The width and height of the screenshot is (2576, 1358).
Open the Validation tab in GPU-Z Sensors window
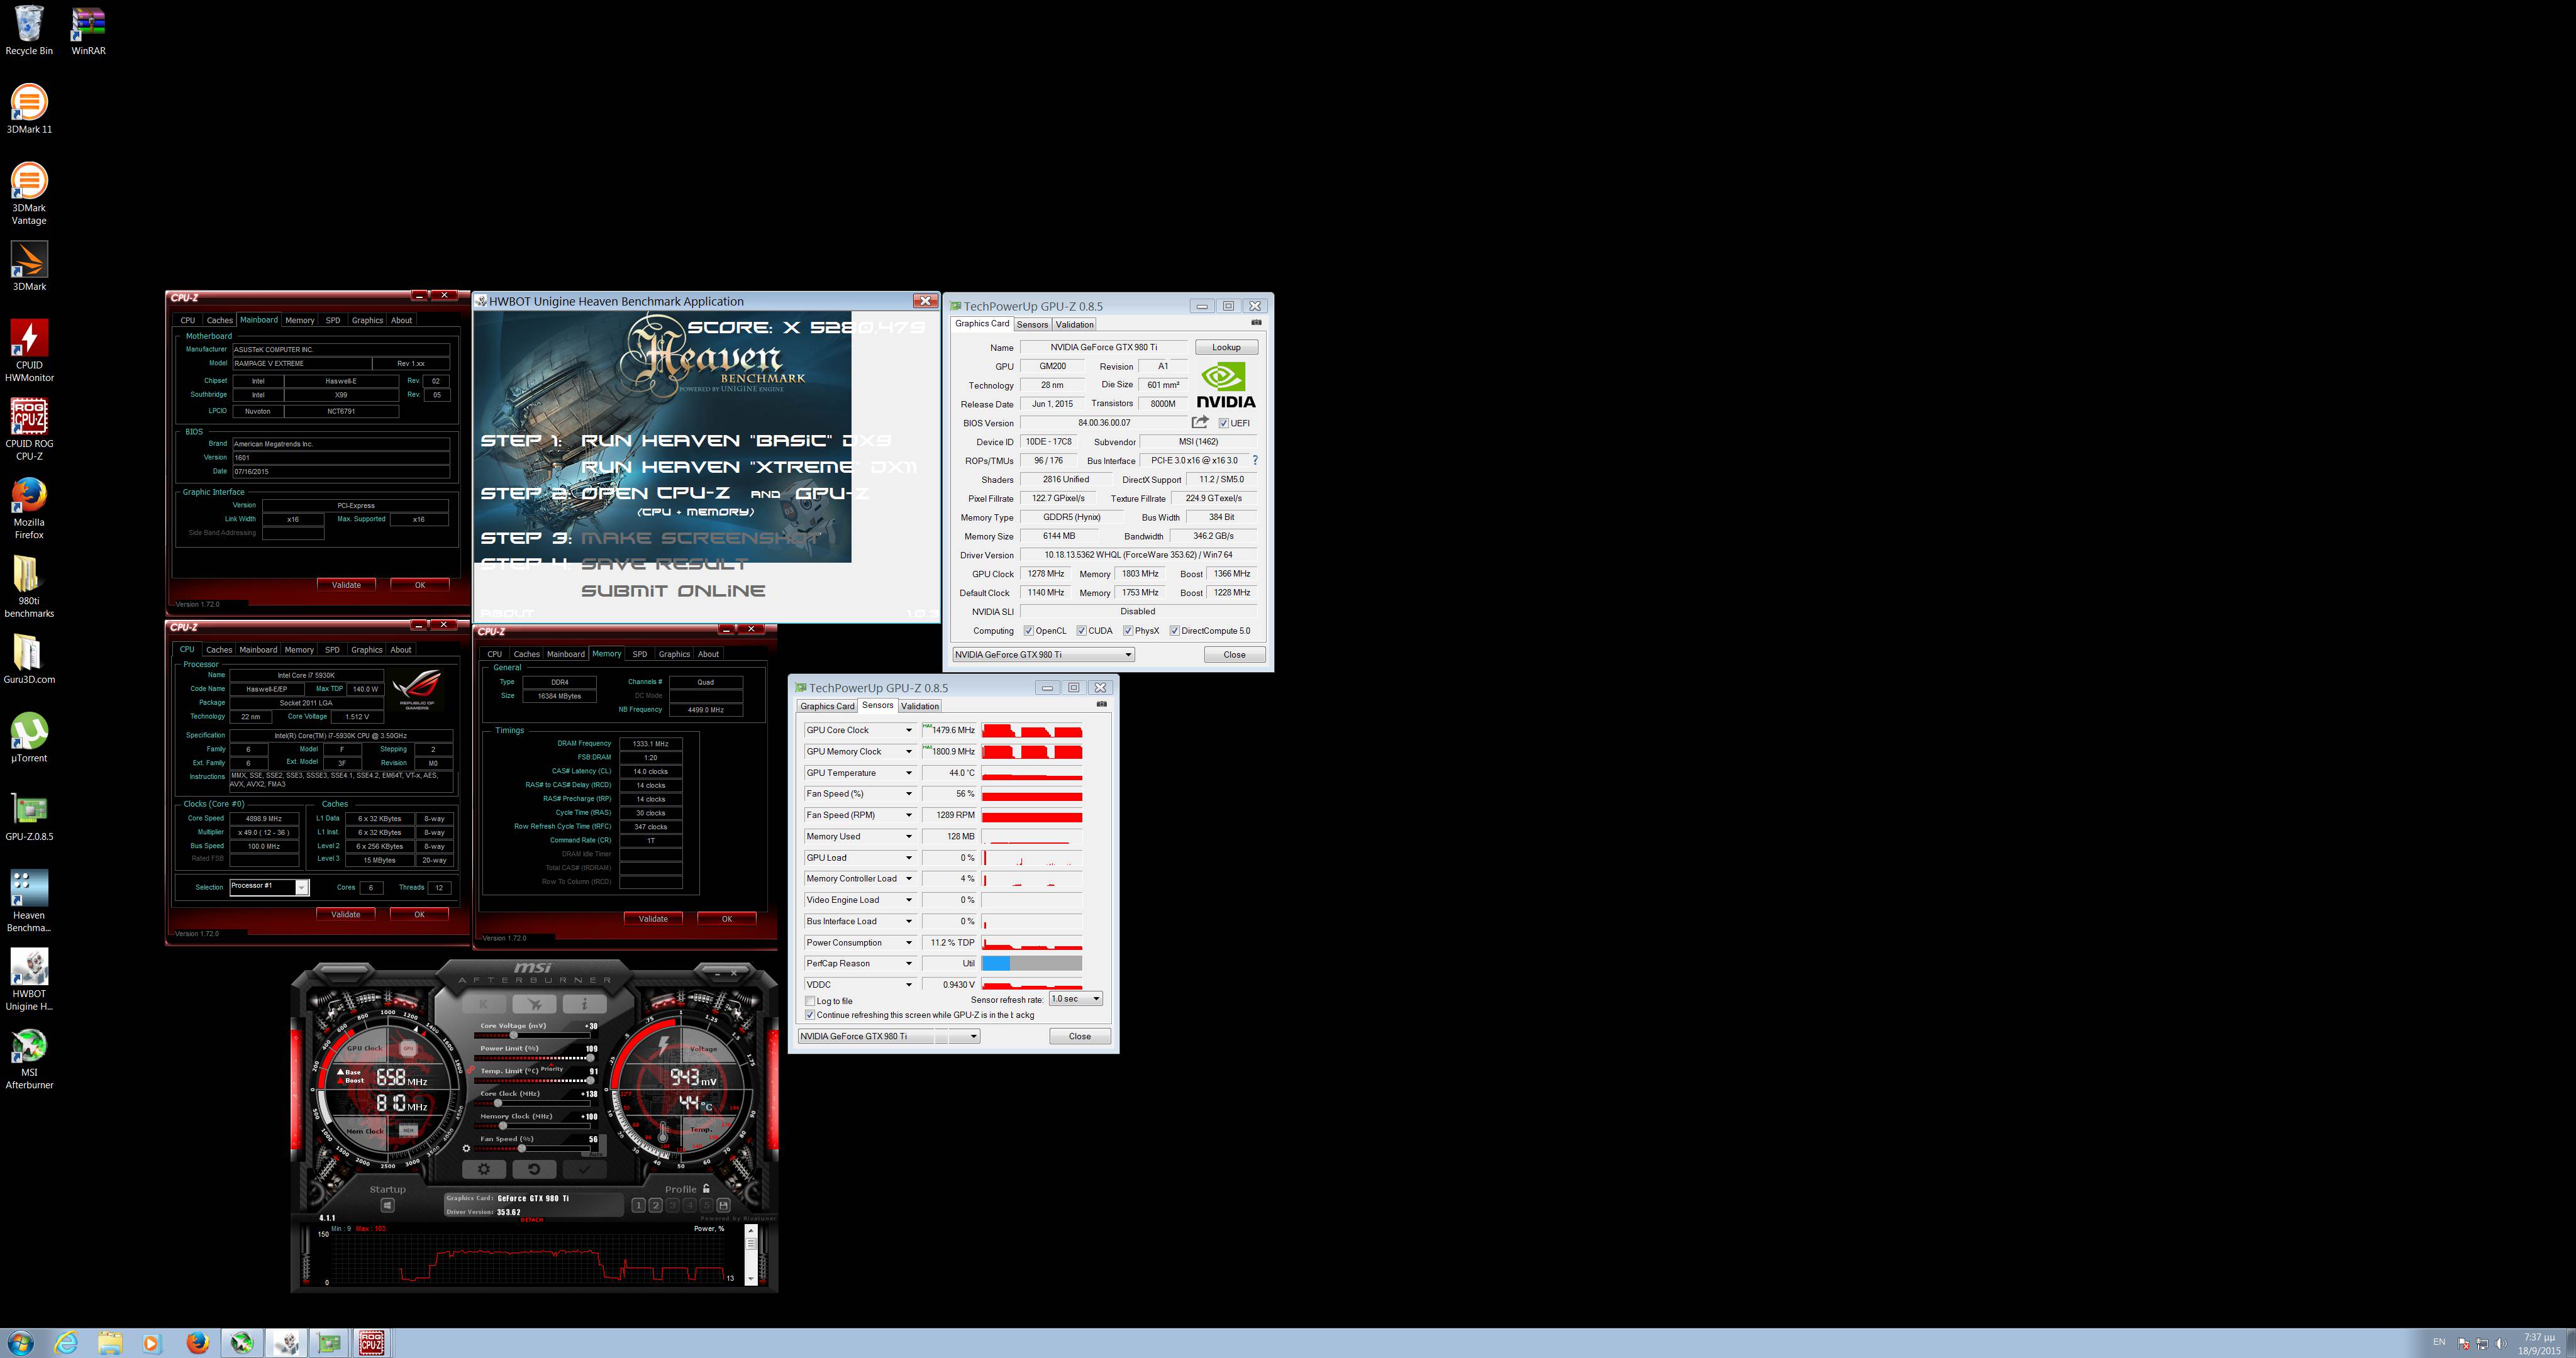tap(919, 706)
